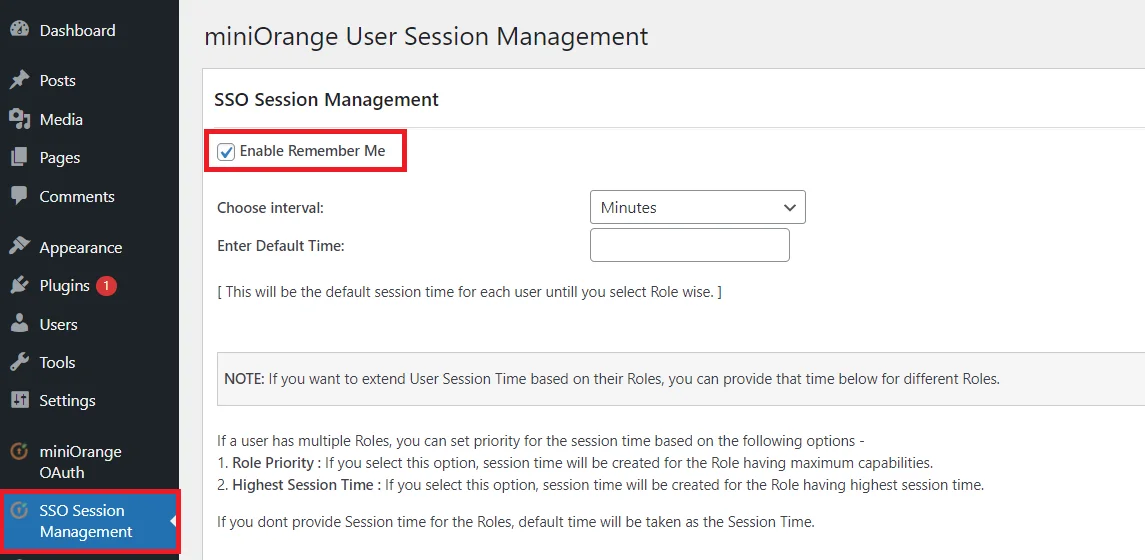The image size is (1145, 560).
Task: Click the default session time hint in brackets
Action: pos(470,291)
